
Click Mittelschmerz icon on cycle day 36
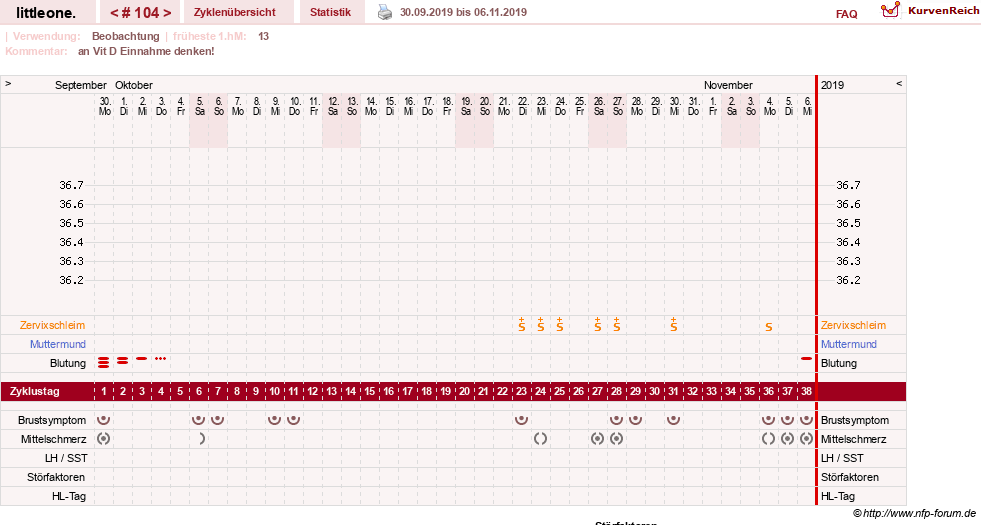768,439
